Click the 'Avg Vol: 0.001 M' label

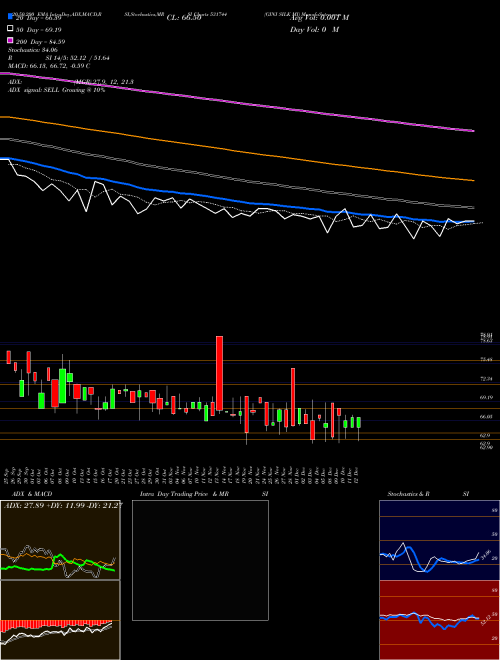click(319, 18)
